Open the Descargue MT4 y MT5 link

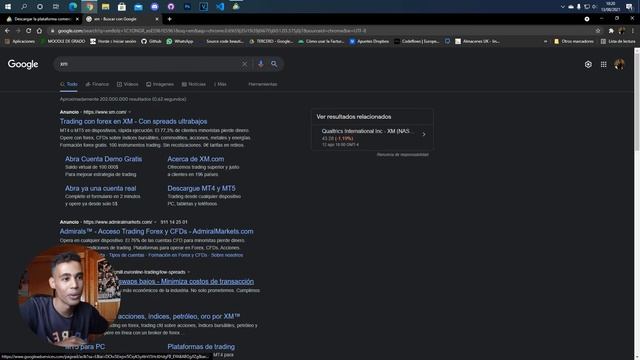tap(201, 188)
